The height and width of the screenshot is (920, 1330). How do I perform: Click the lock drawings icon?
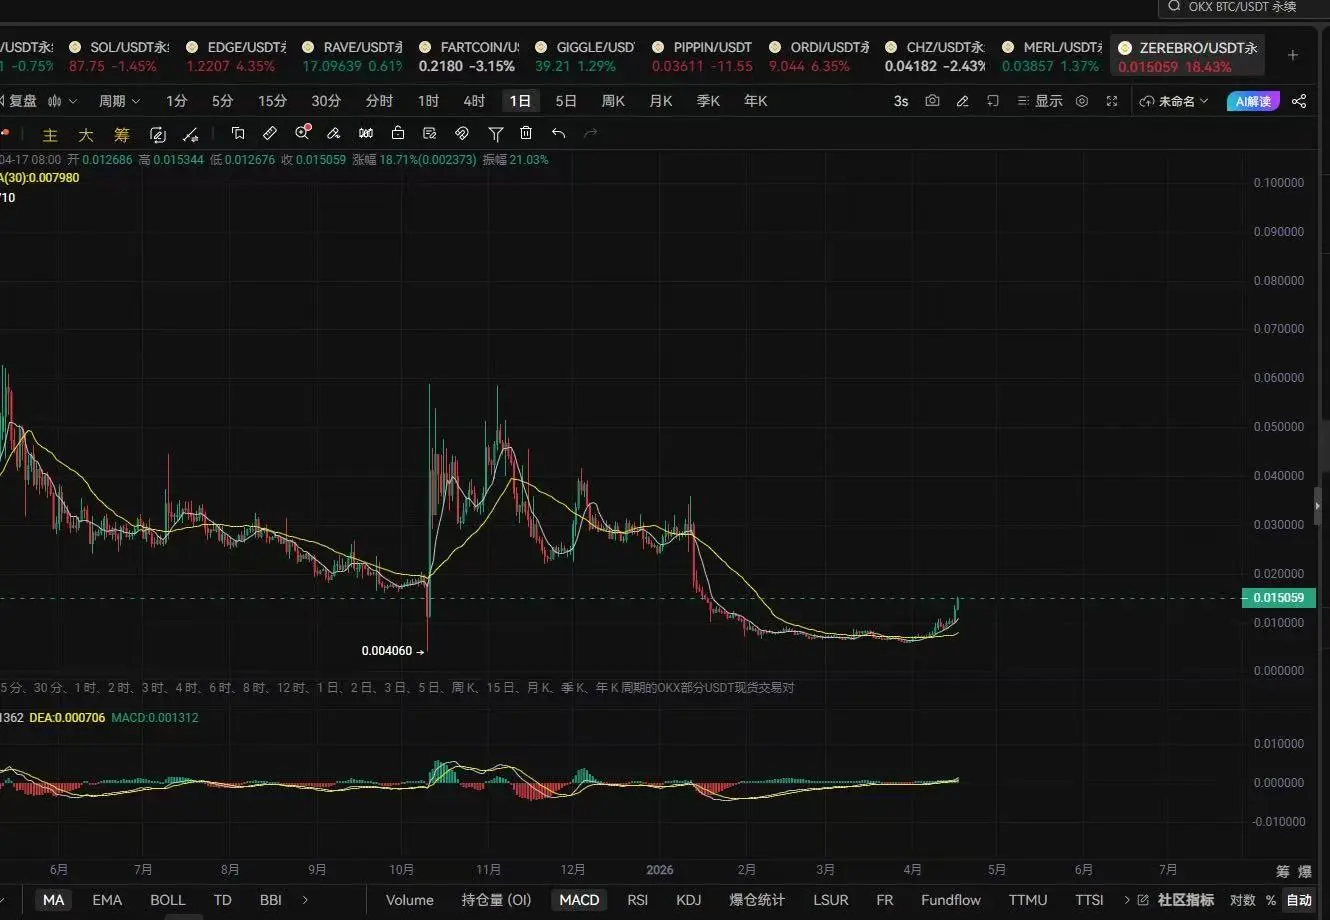398,133
